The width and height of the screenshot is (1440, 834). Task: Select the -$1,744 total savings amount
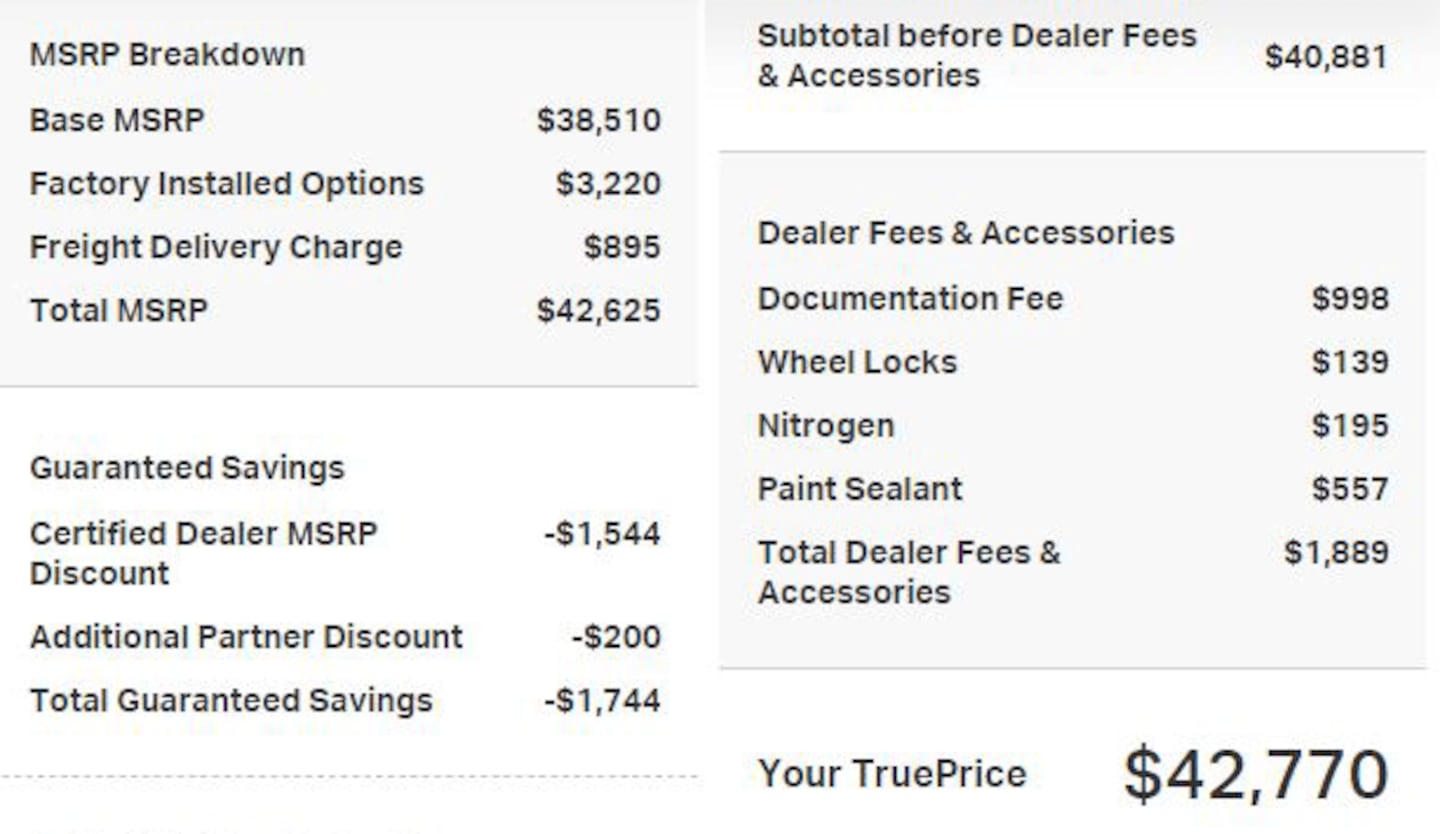602,700
